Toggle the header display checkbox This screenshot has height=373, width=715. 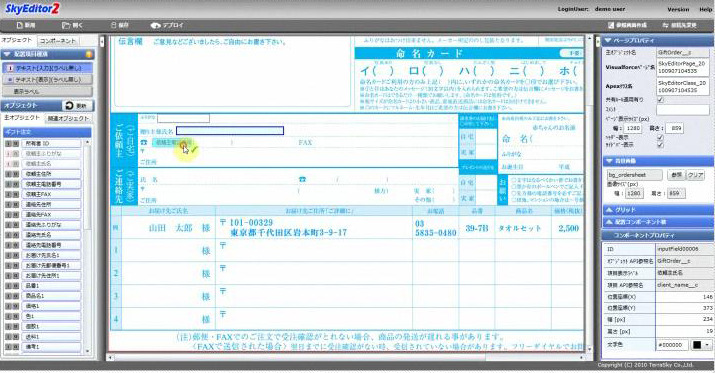click(x=660, y=137)
